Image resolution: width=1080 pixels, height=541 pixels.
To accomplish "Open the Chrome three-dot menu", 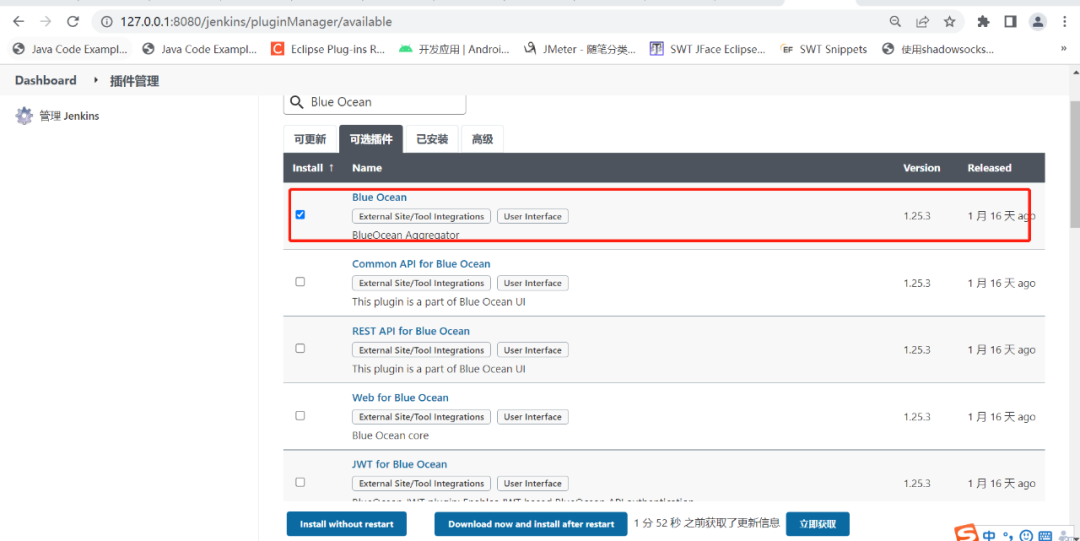I will coord(1065,22).
